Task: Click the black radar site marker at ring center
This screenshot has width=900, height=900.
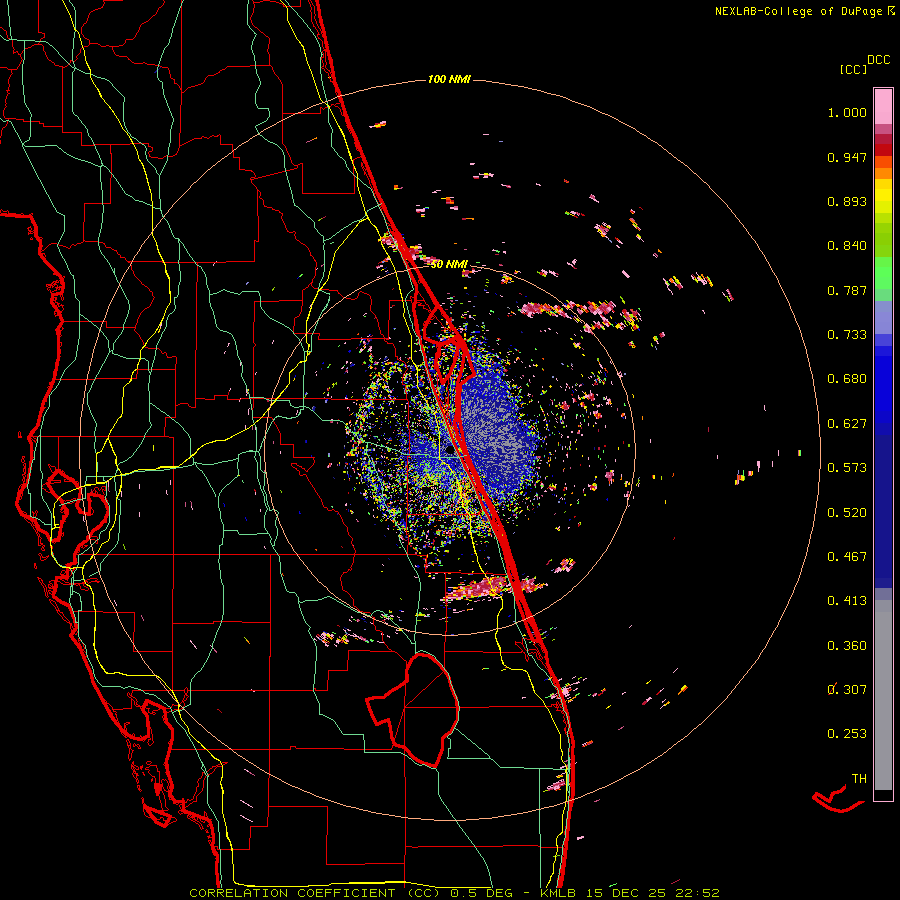Action: [449, 450]
